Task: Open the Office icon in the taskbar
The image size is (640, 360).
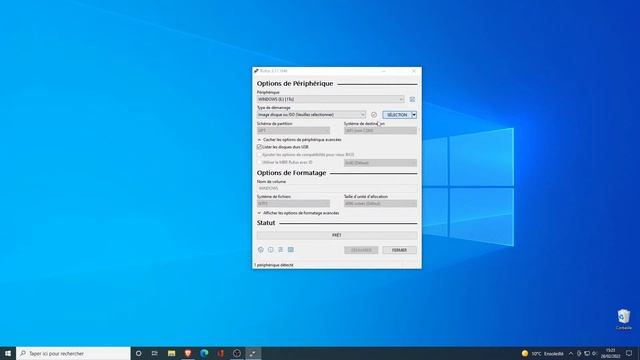Action: (x=220, y=353)
